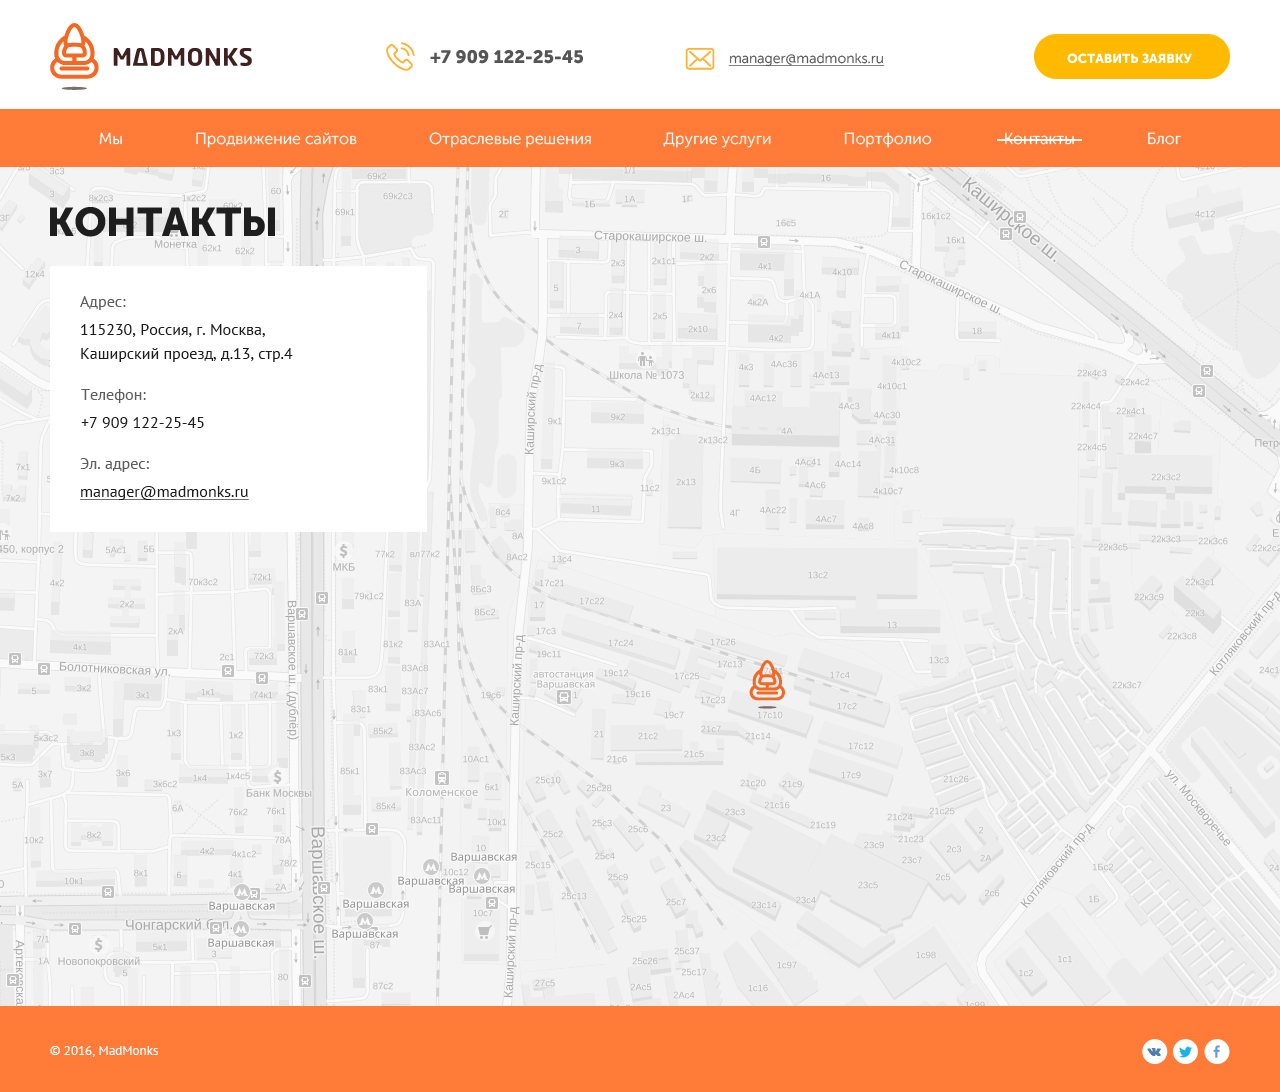Open the Twitter social icon
The width and height of the screenshot is (1280, 1092).
[1185, 1051]
